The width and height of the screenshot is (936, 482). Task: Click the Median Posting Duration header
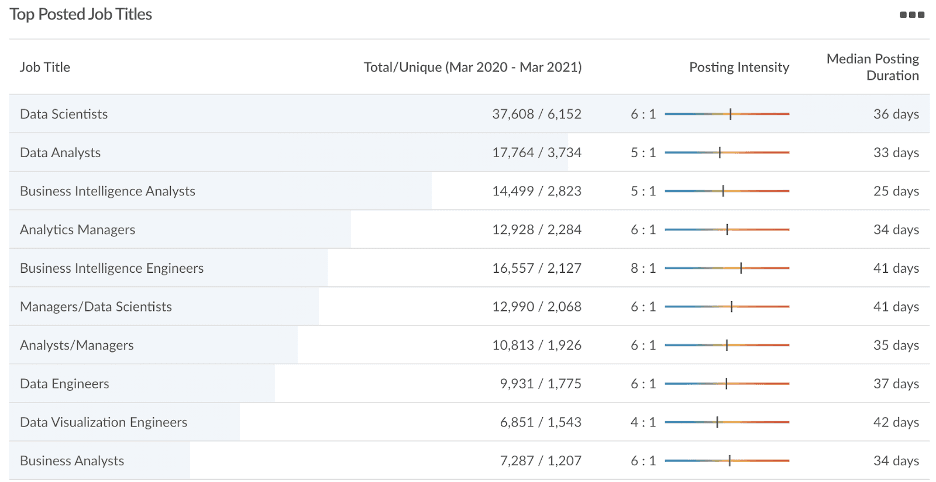(872, 67)
